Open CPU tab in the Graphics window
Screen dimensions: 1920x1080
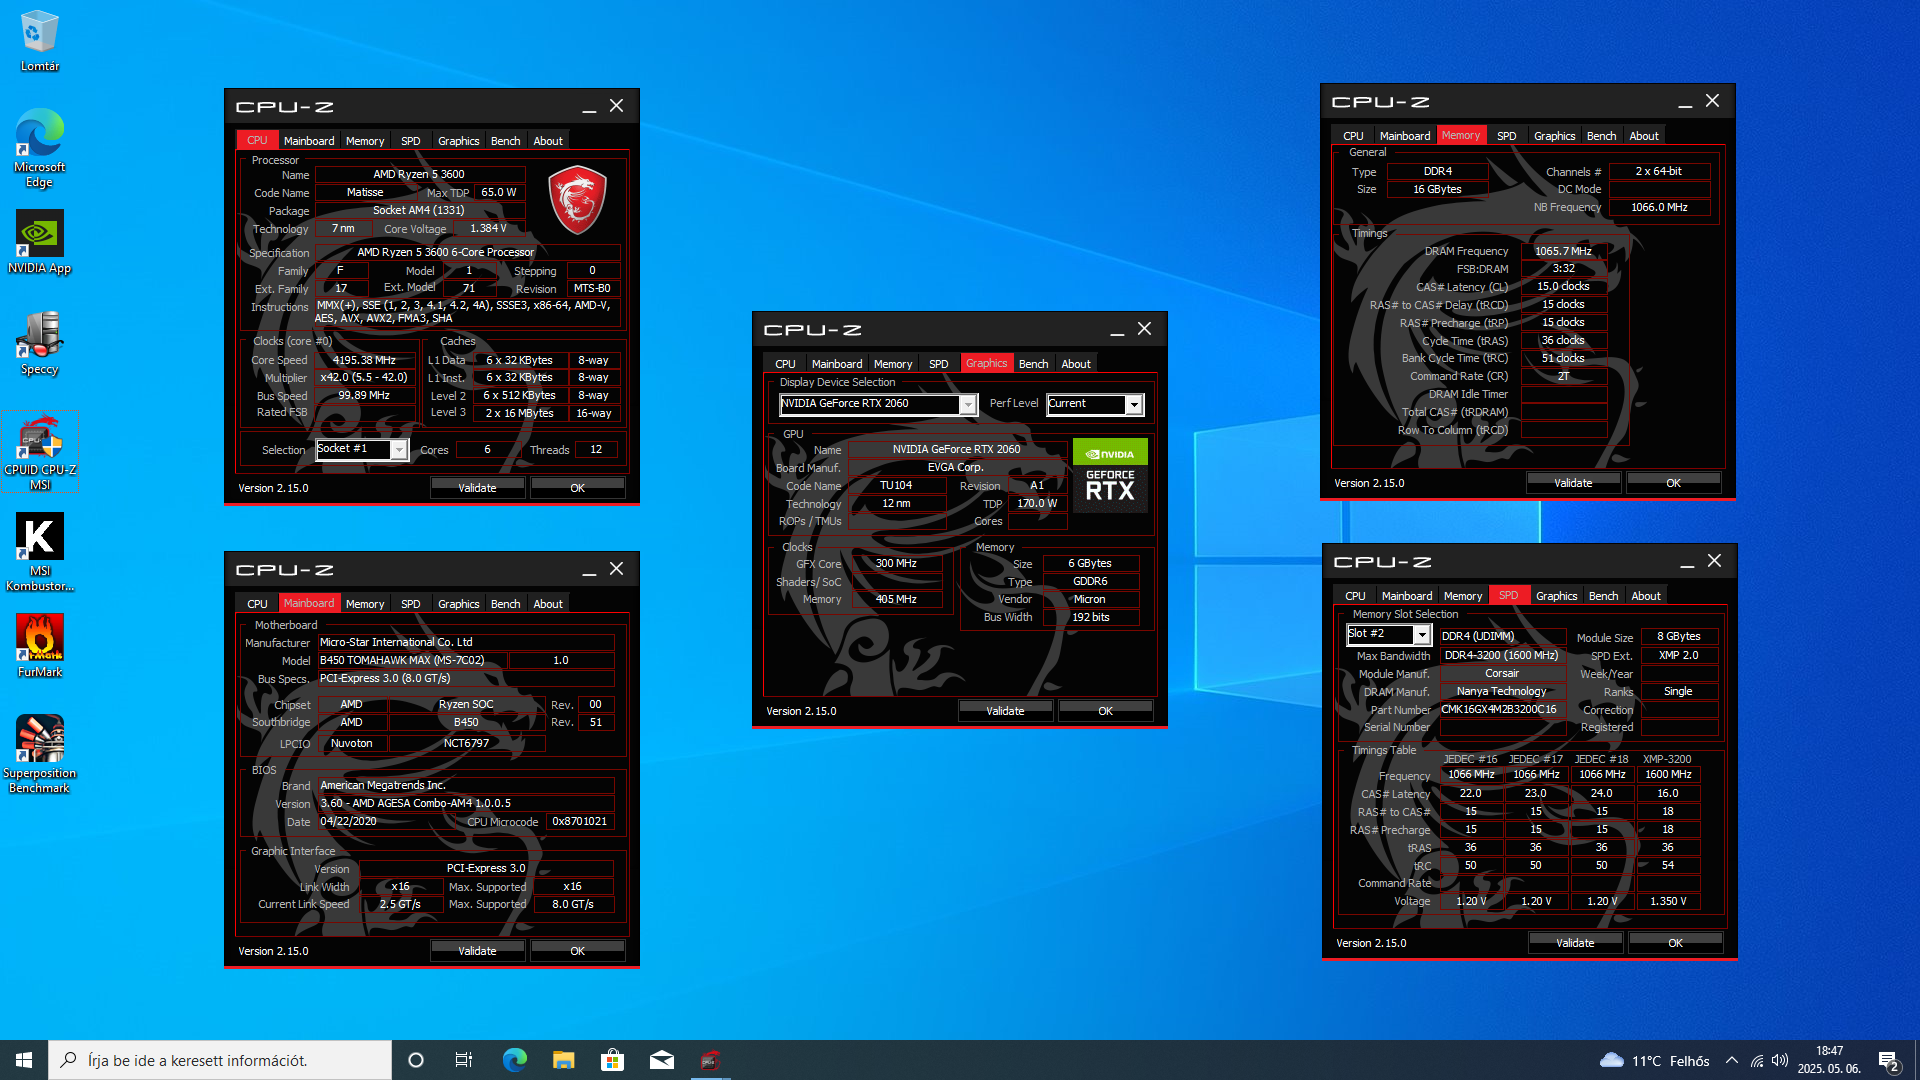785,364
